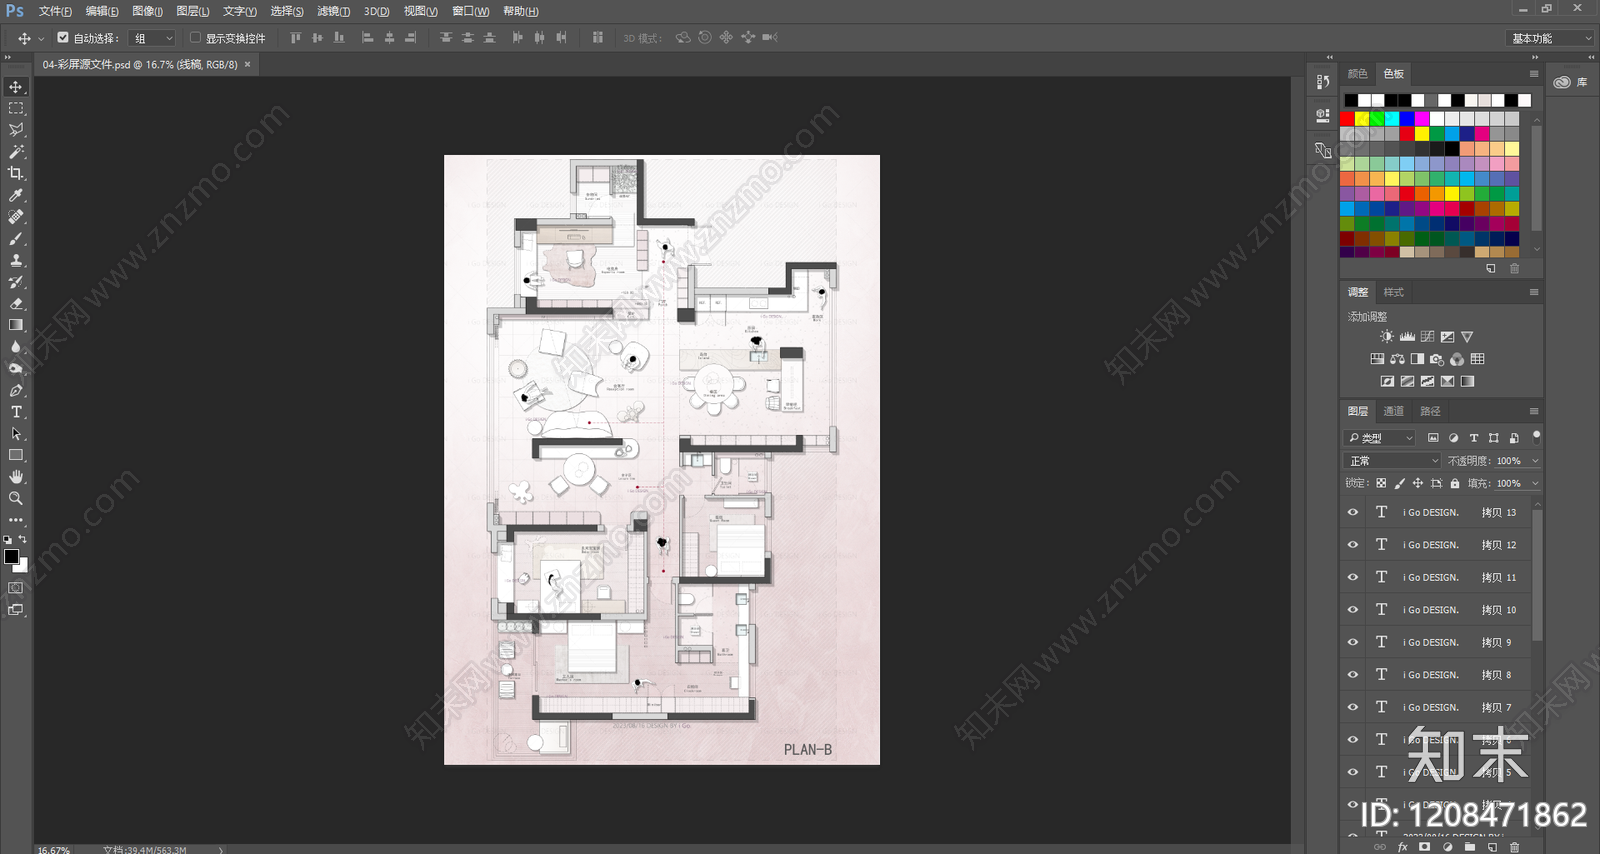Open the layer blend mode '正常' dropdown
The width and height of the screenshot is (1600, 854).
(x=1392, y=461)
